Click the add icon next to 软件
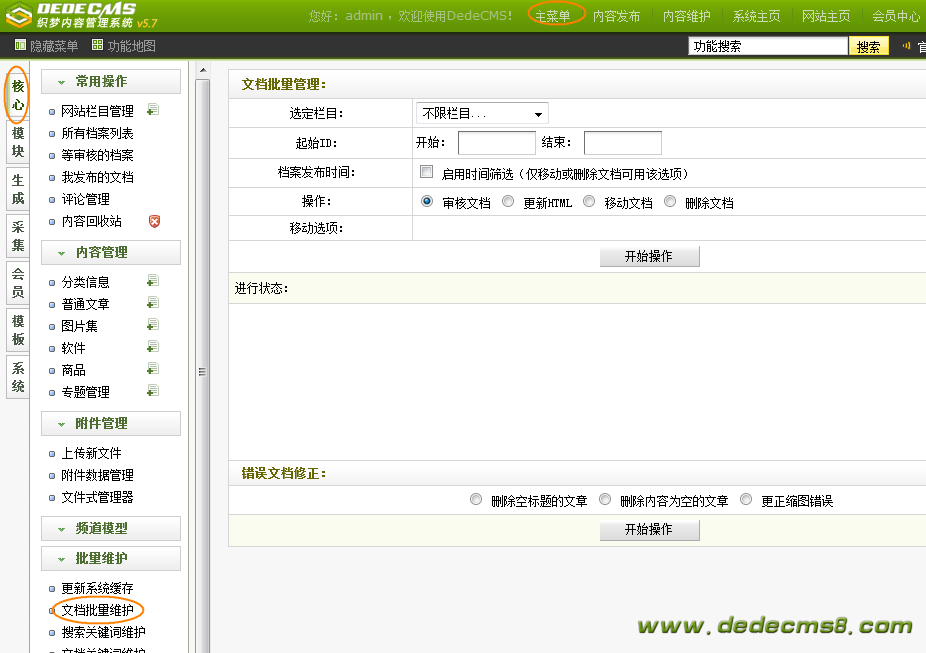The width and height of the screenshot is (926, 653). [x=153, y=347]
